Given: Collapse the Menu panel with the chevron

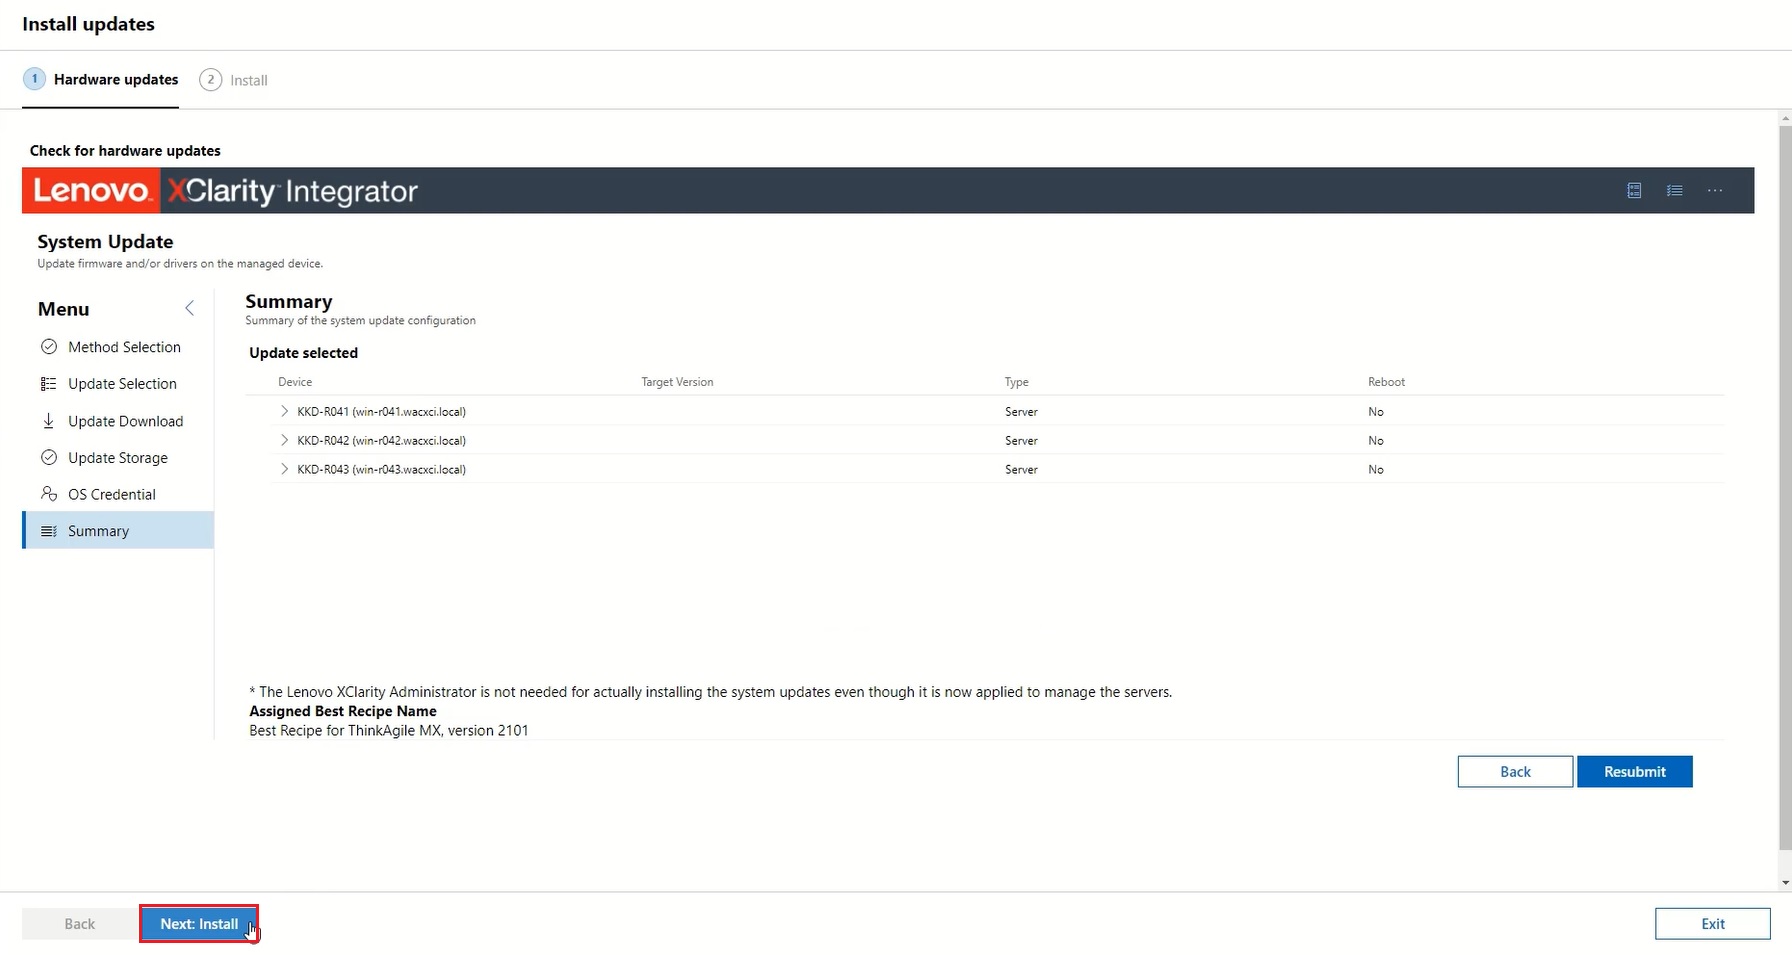Looking at the screenshot, I should click(189, 309).
